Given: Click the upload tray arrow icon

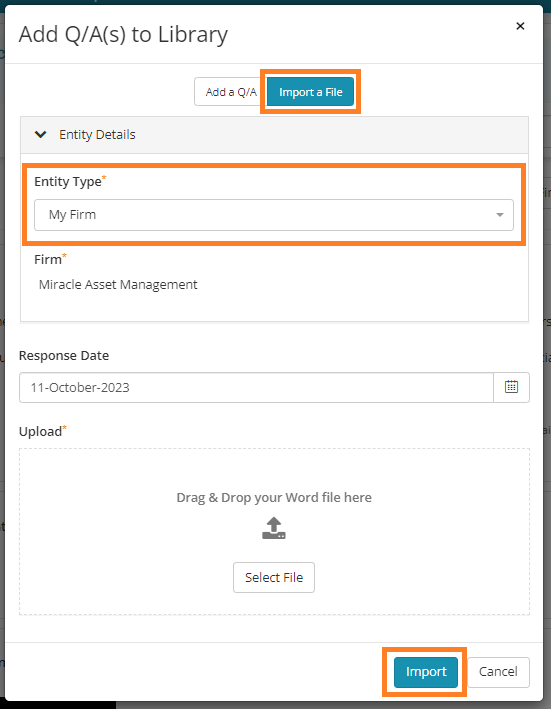Looking at the screenshot, I should coord(274,528).
